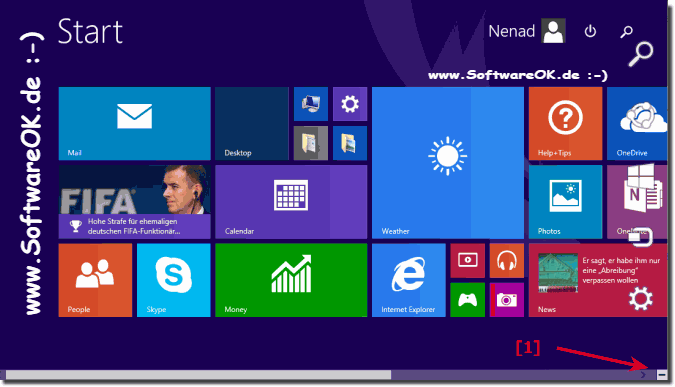Click the Nenad user name

511,31
